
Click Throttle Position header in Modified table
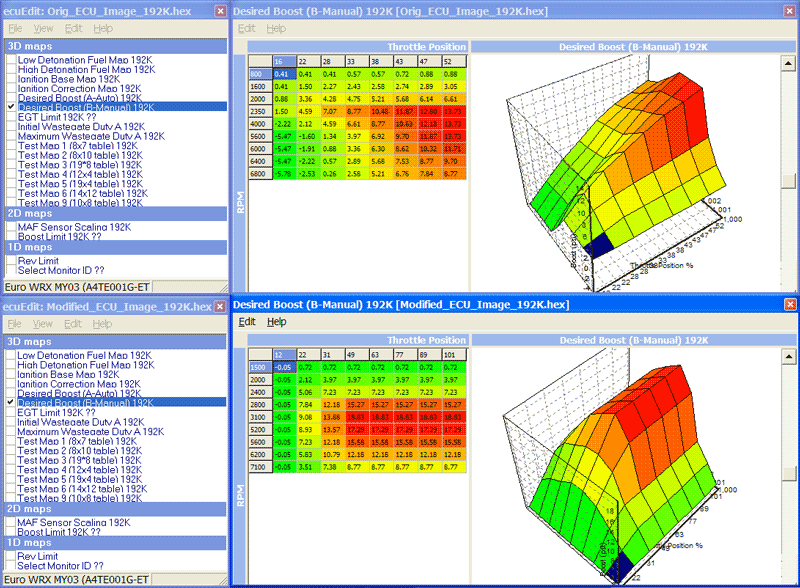point(357,340)
